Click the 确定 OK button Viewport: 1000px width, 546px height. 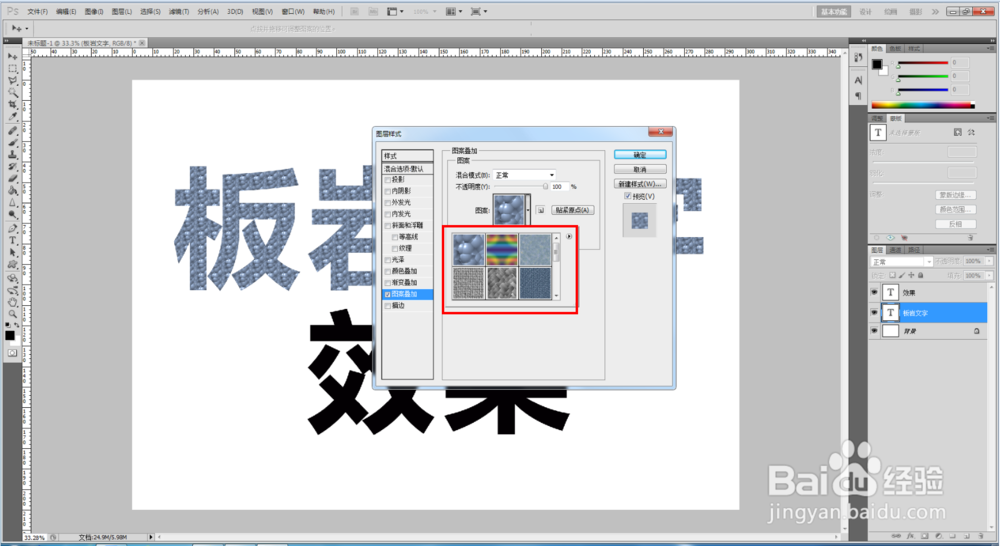click(x=640, y=155)
